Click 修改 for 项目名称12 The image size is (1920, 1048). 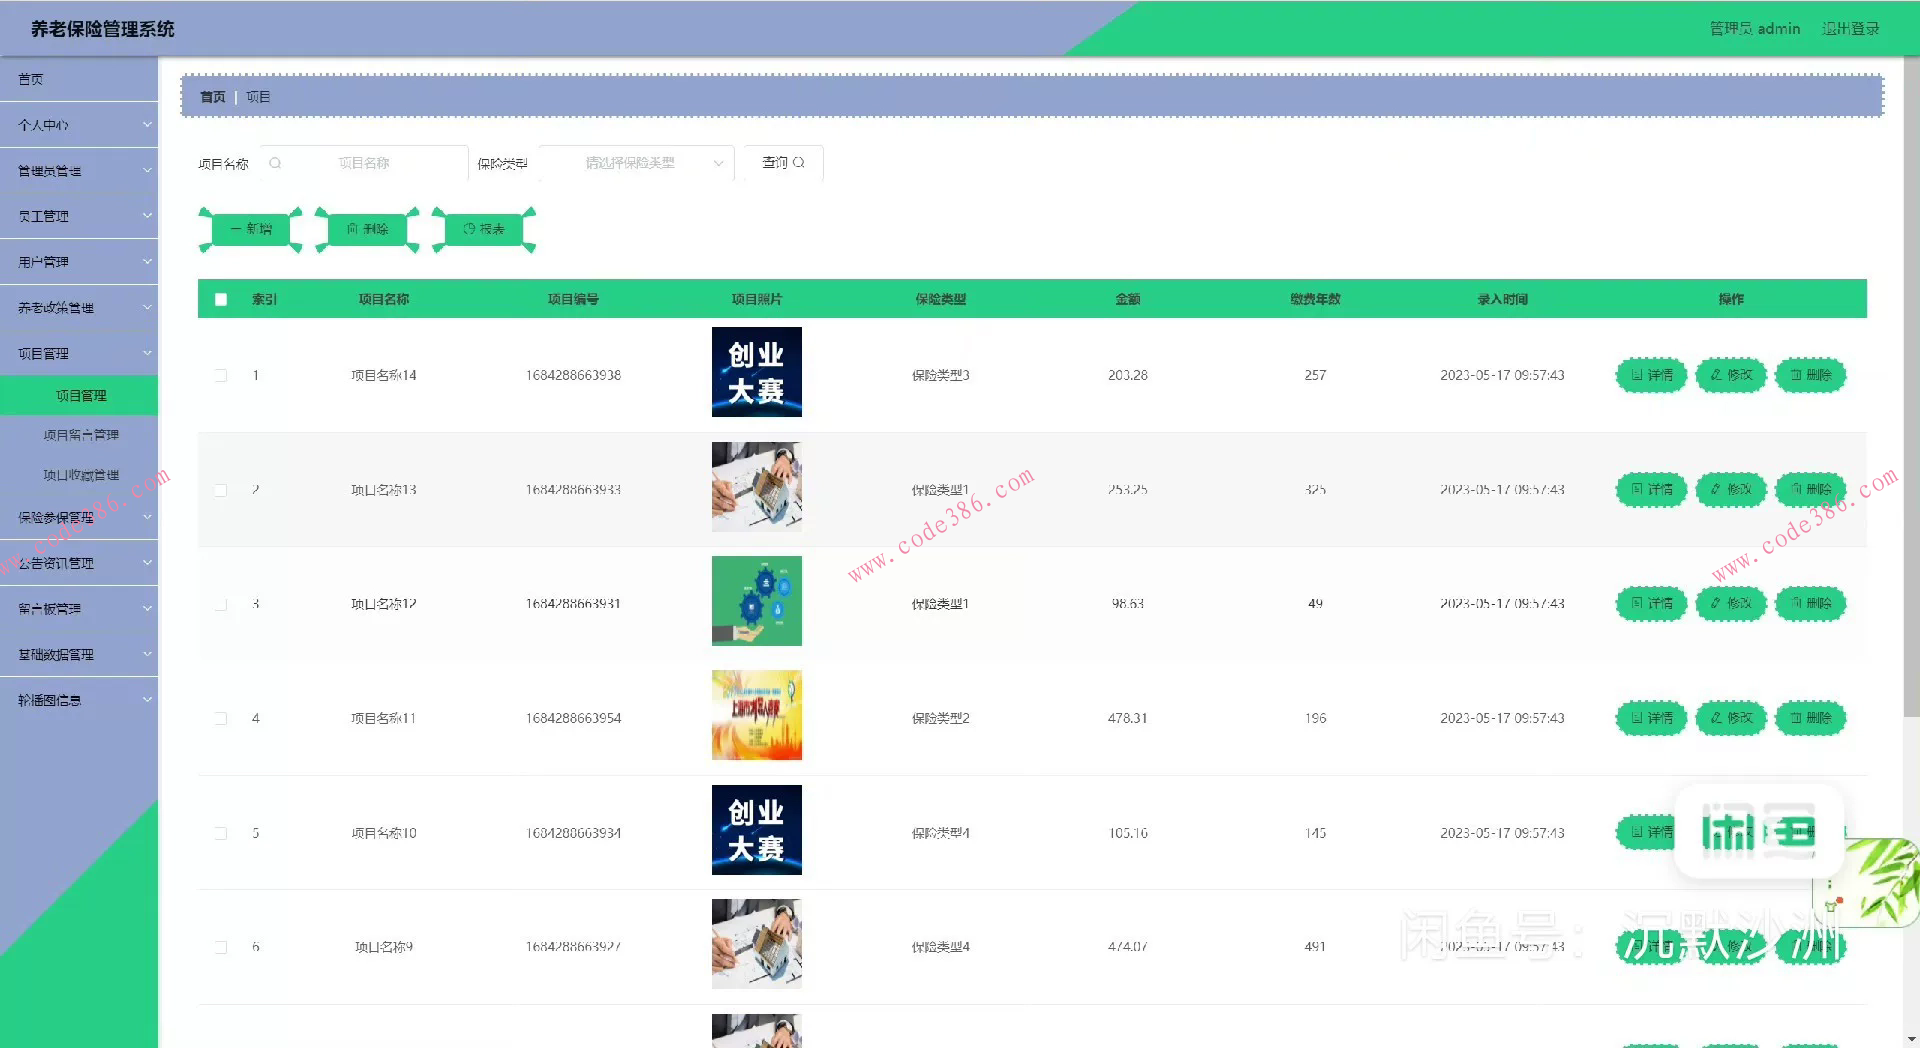[x=1731, y=604]
